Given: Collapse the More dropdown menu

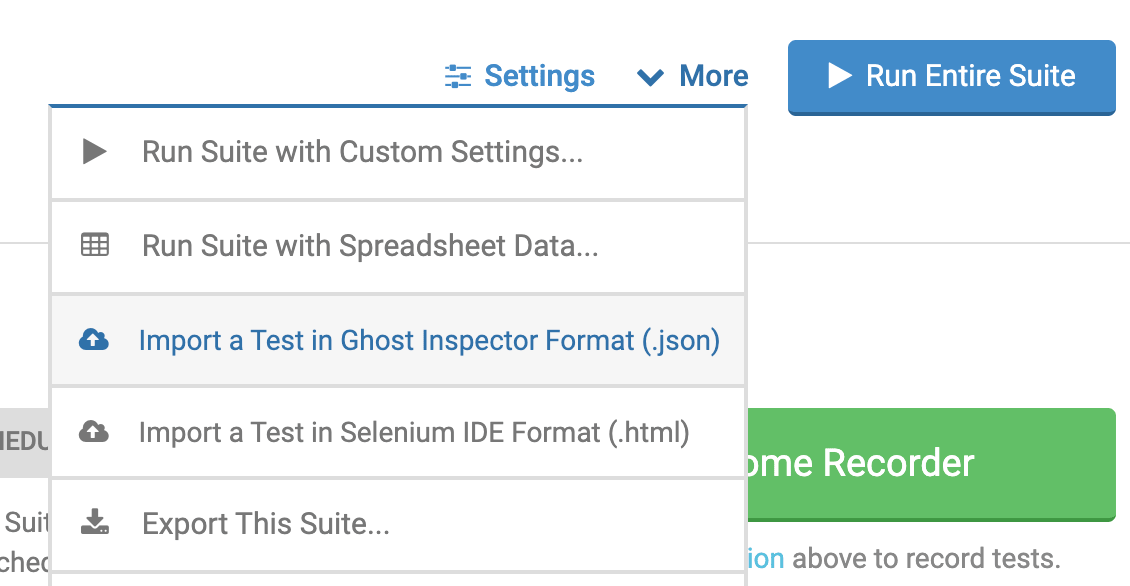Looking at the screenshot, I should [x=712, y=75].
